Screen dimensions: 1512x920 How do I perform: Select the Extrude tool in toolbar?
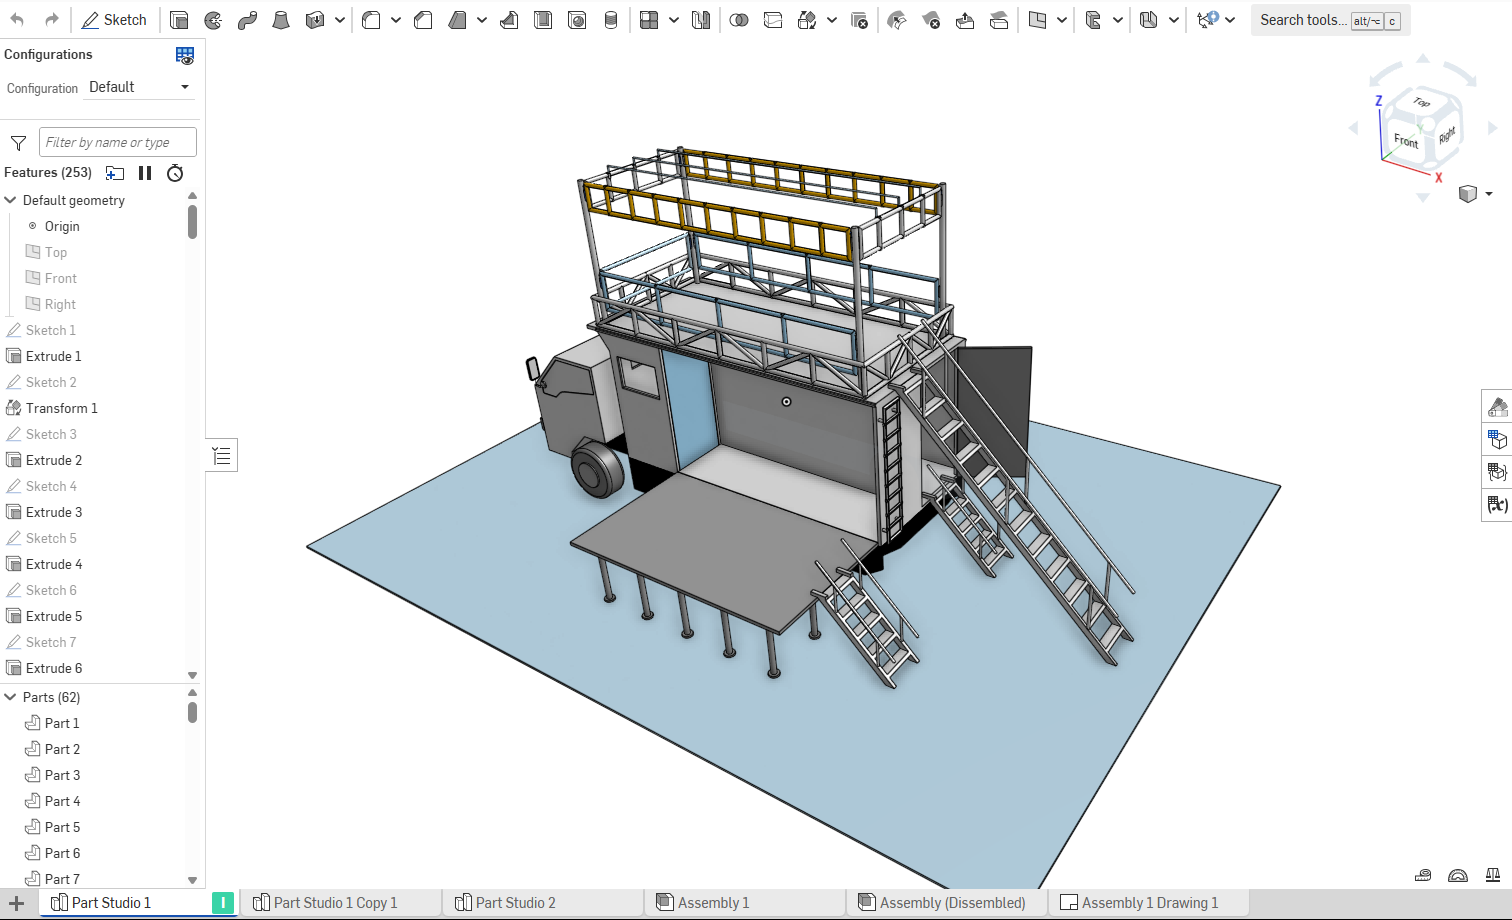[179, 20]
